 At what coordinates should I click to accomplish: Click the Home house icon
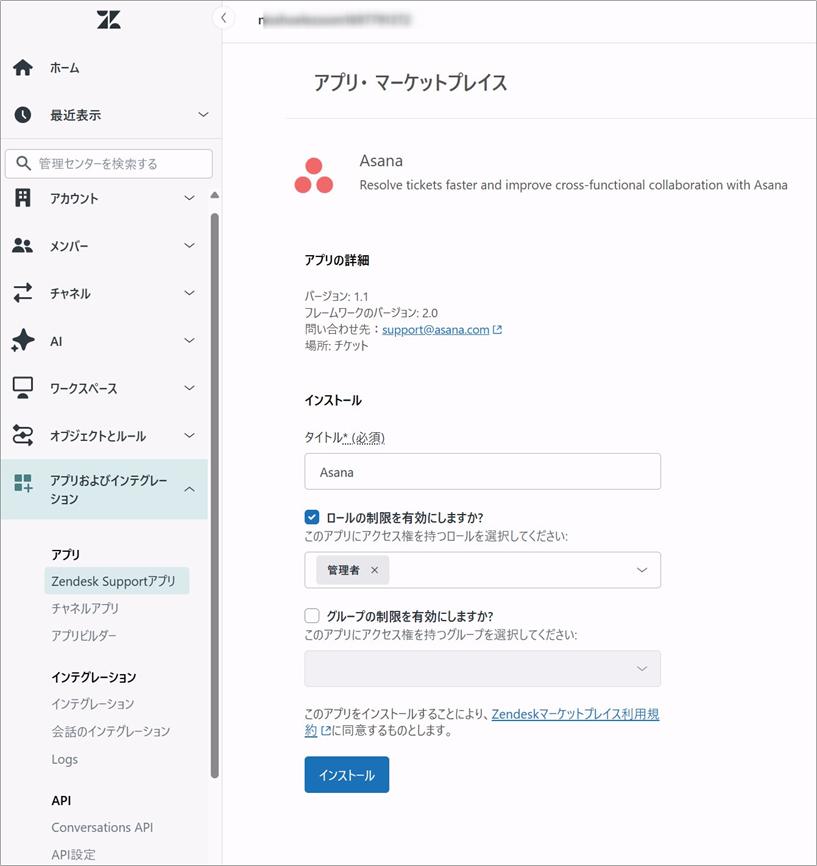click(x=23, y=68)
